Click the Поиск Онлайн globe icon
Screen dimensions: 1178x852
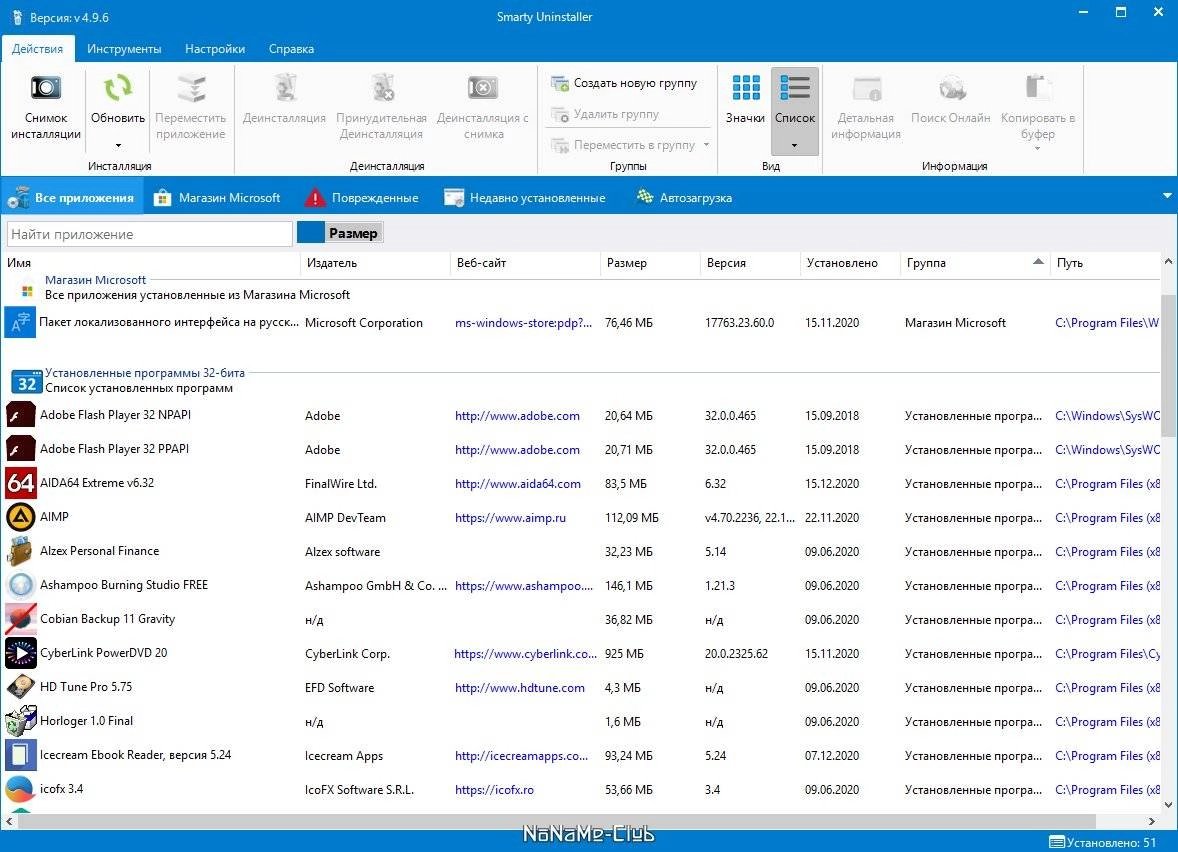click(x=951, y=88)
